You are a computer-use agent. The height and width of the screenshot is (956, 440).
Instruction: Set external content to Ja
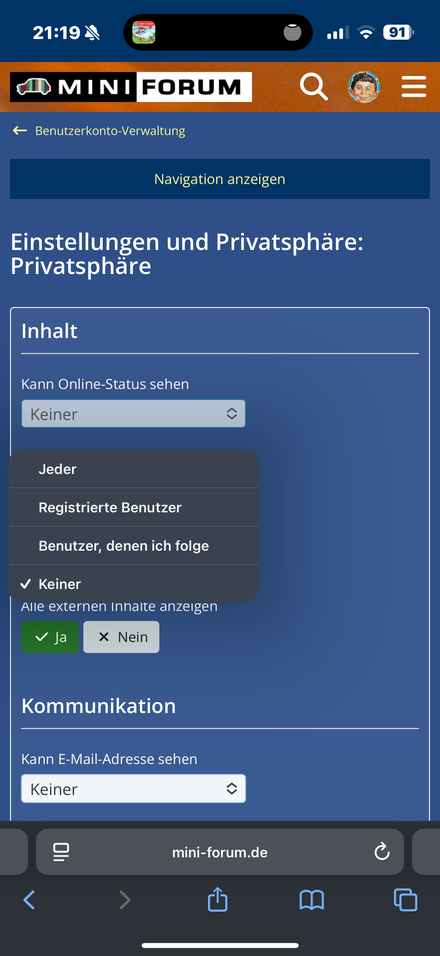pyautogui.click(x=50, y=637)
